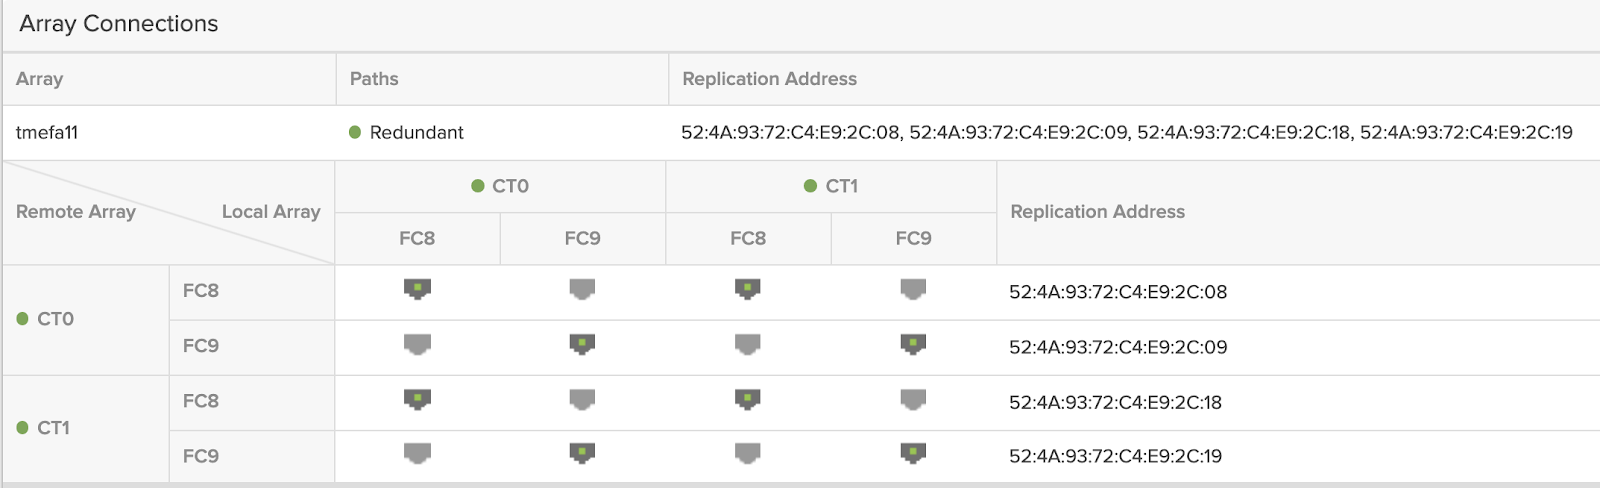Click port icon for remote CT0 FC8, local CT0 FC8

click(417, 290)
